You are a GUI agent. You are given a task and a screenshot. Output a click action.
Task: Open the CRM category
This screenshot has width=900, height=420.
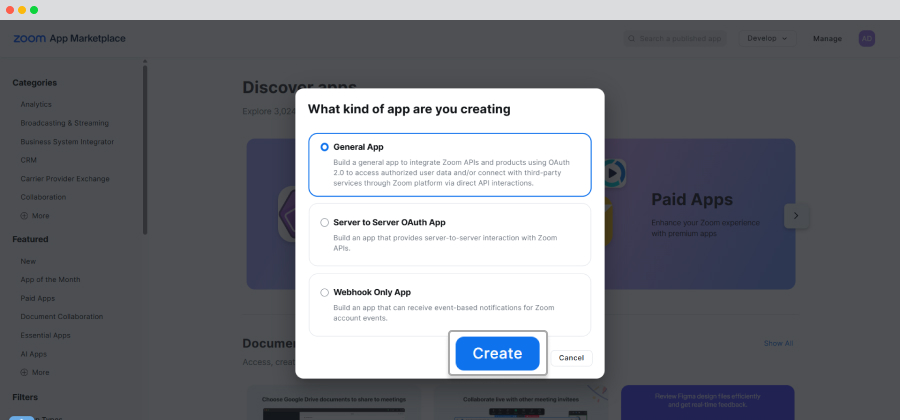29,160
